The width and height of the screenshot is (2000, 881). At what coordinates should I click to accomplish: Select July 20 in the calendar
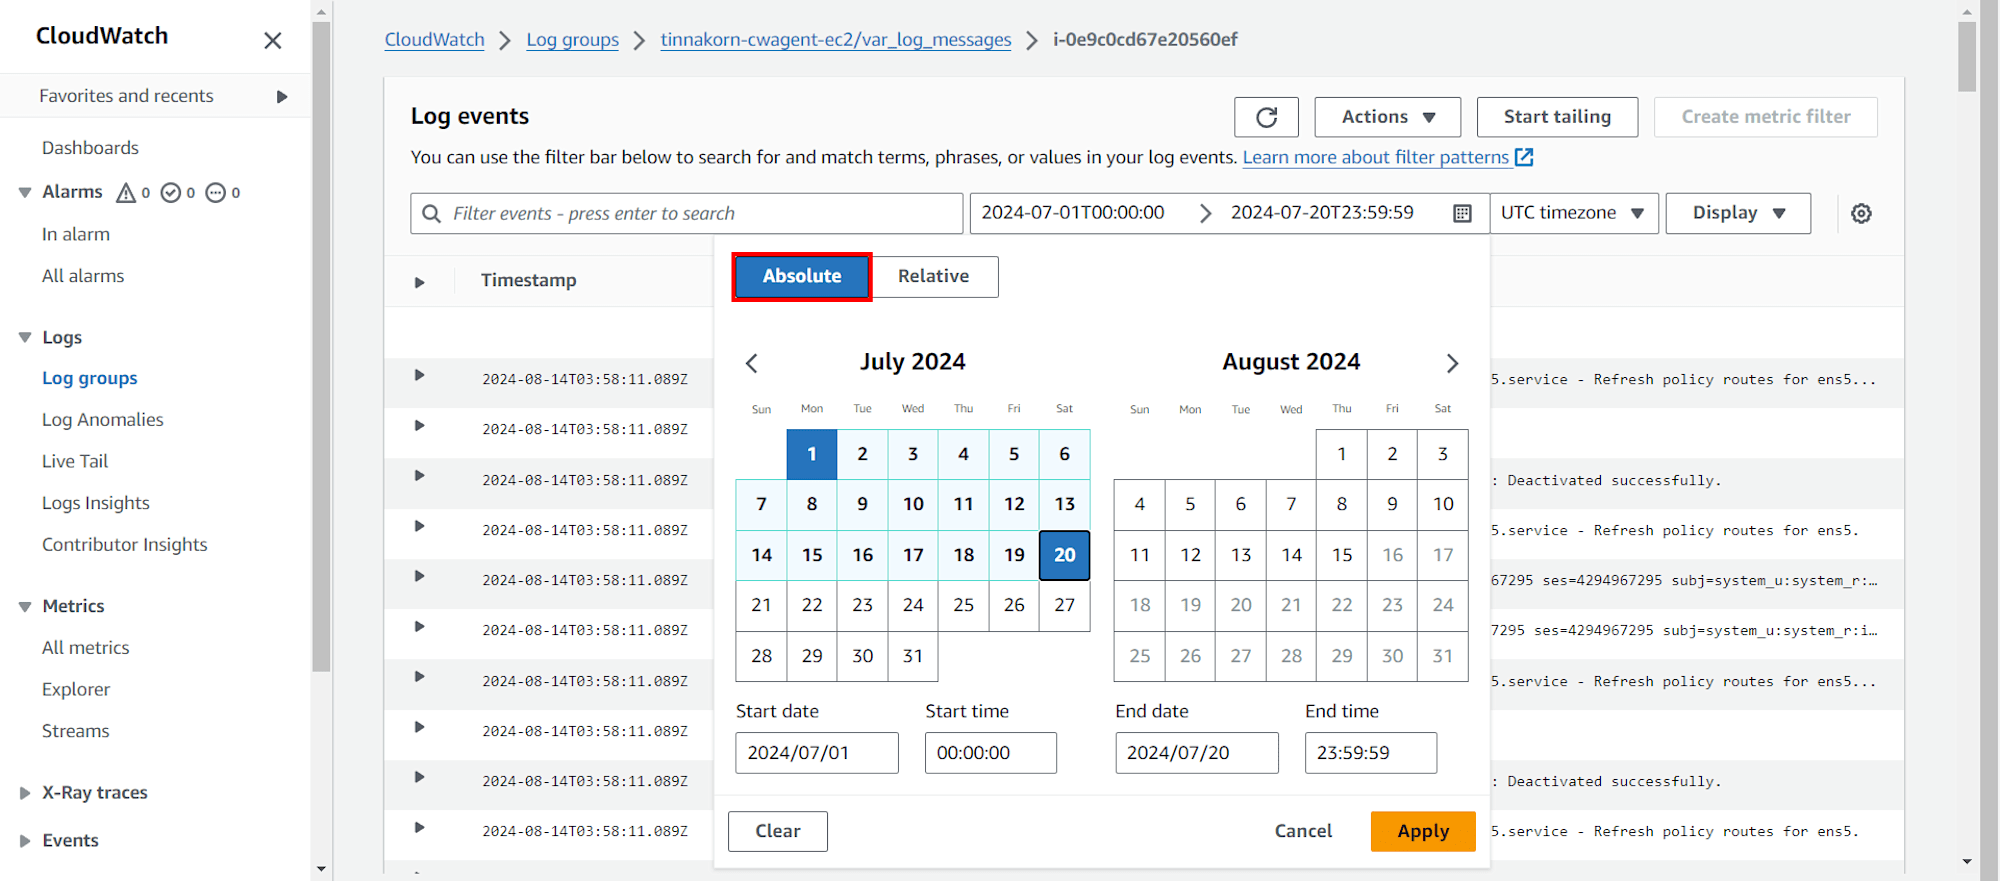point(1065,555)
